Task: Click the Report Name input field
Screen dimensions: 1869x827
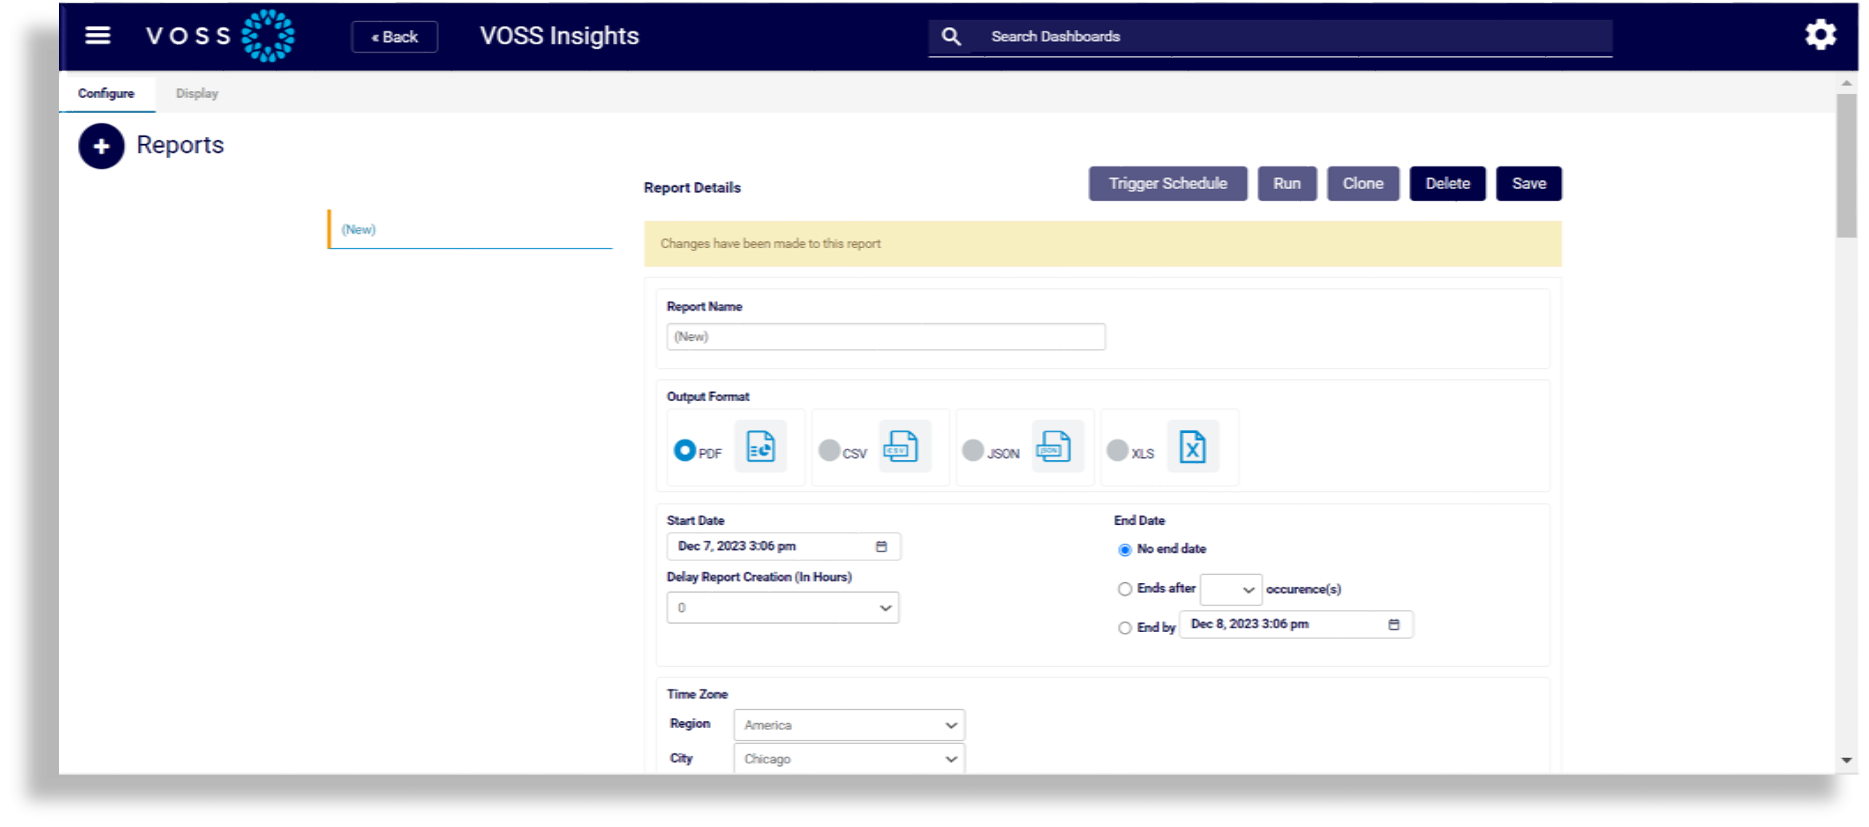Action: tap(886, 337)
